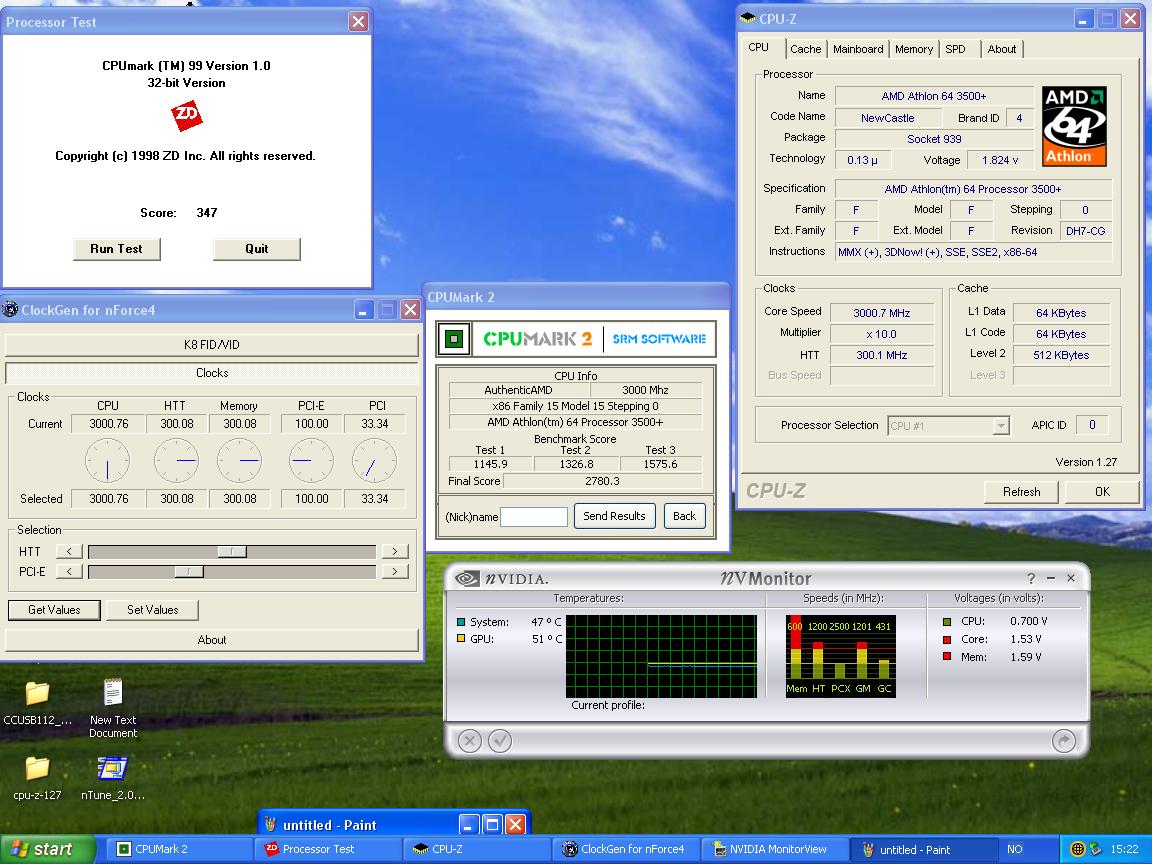
Task: Click Refresh in CPU-Z
Action: [1021, 492]
